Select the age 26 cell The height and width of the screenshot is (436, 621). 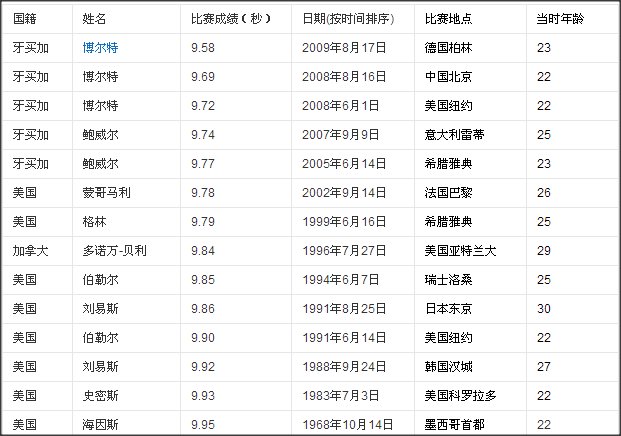[544, 193]
